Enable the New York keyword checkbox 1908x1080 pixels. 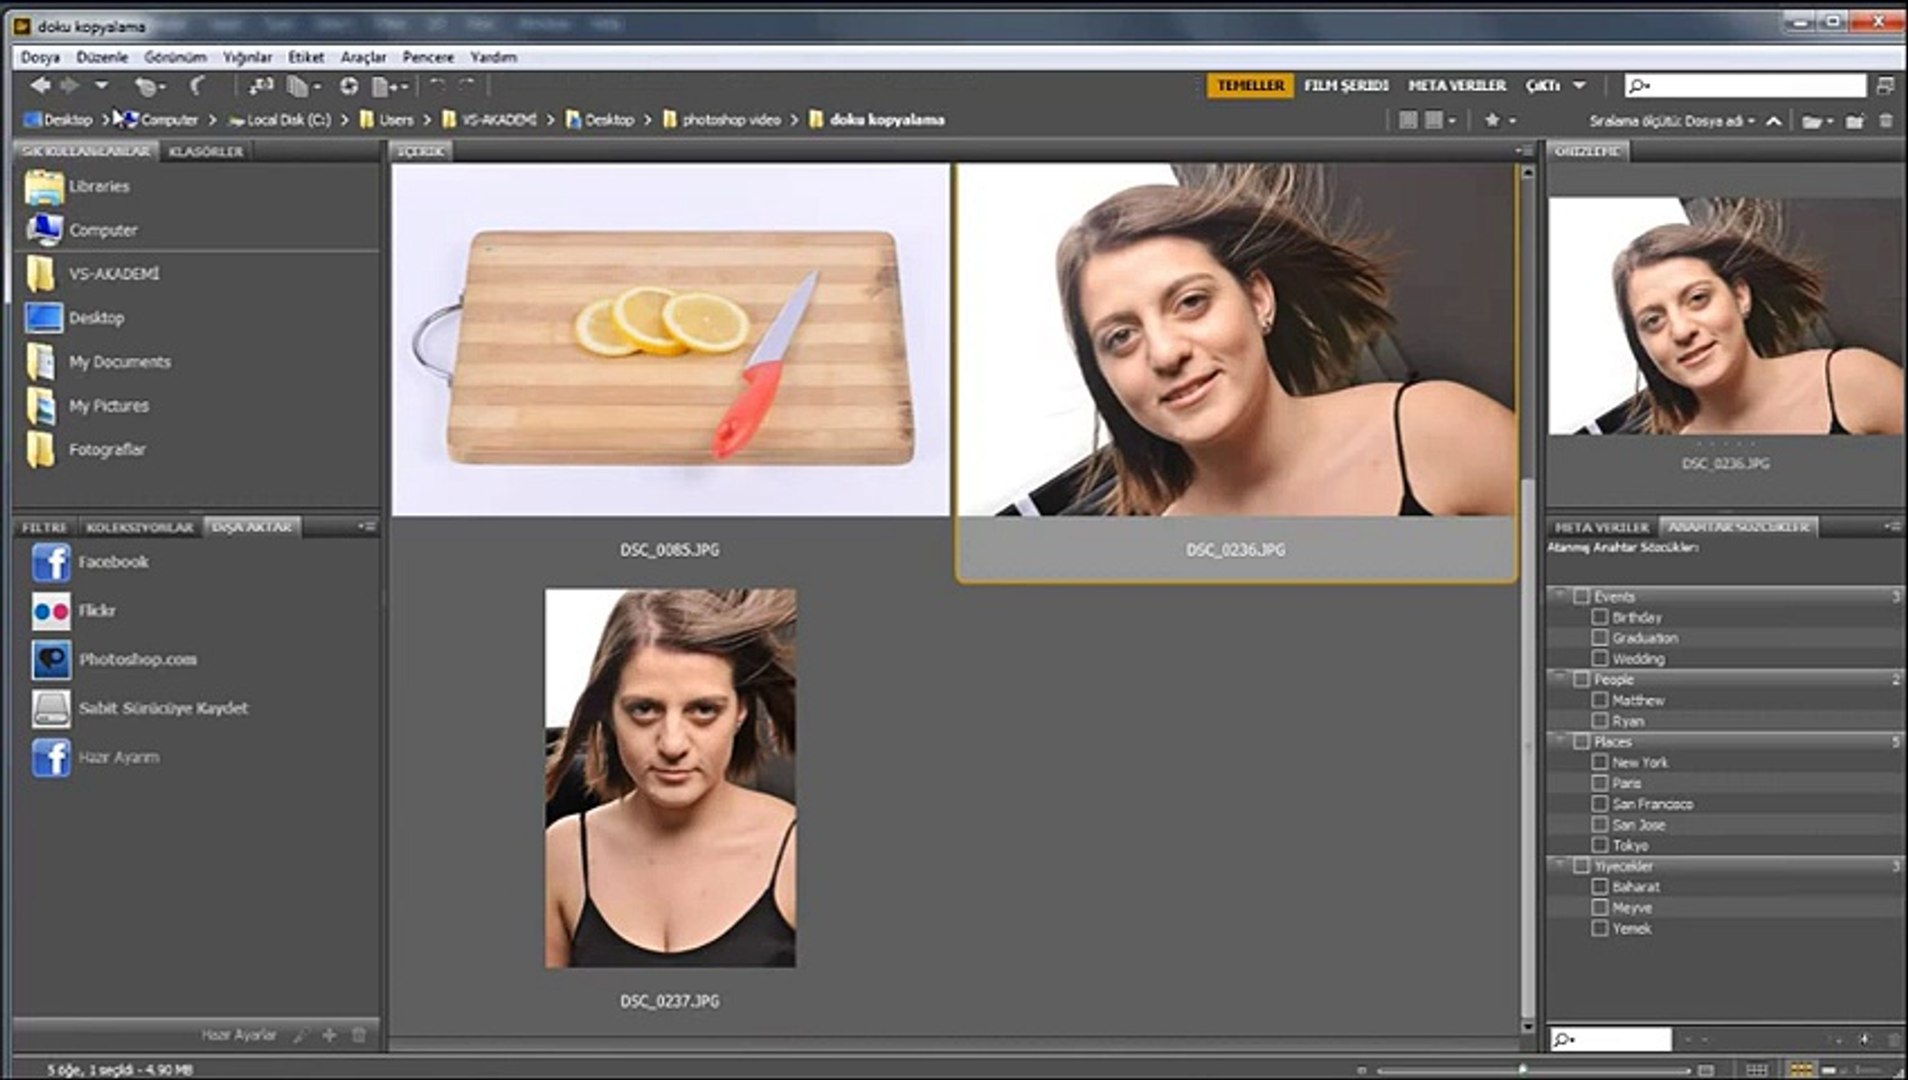[1600, 762]
